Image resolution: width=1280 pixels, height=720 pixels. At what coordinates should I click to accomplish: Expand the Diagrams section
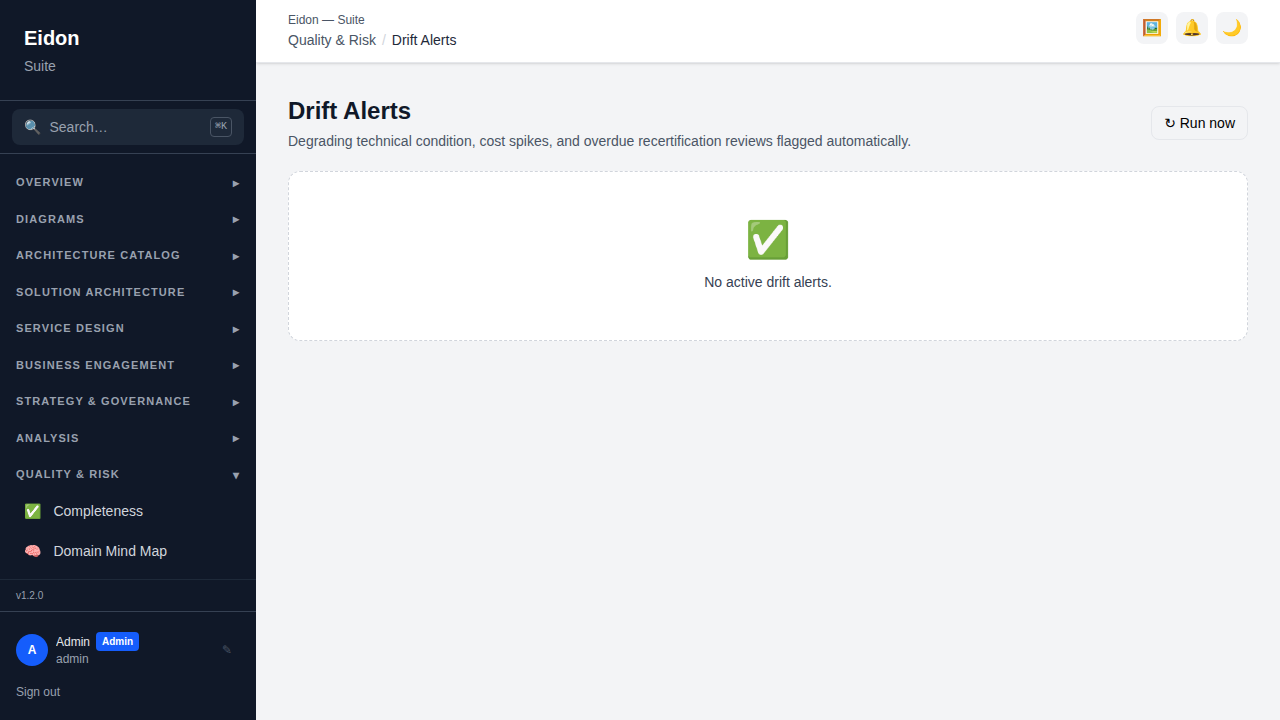(128, 219)
